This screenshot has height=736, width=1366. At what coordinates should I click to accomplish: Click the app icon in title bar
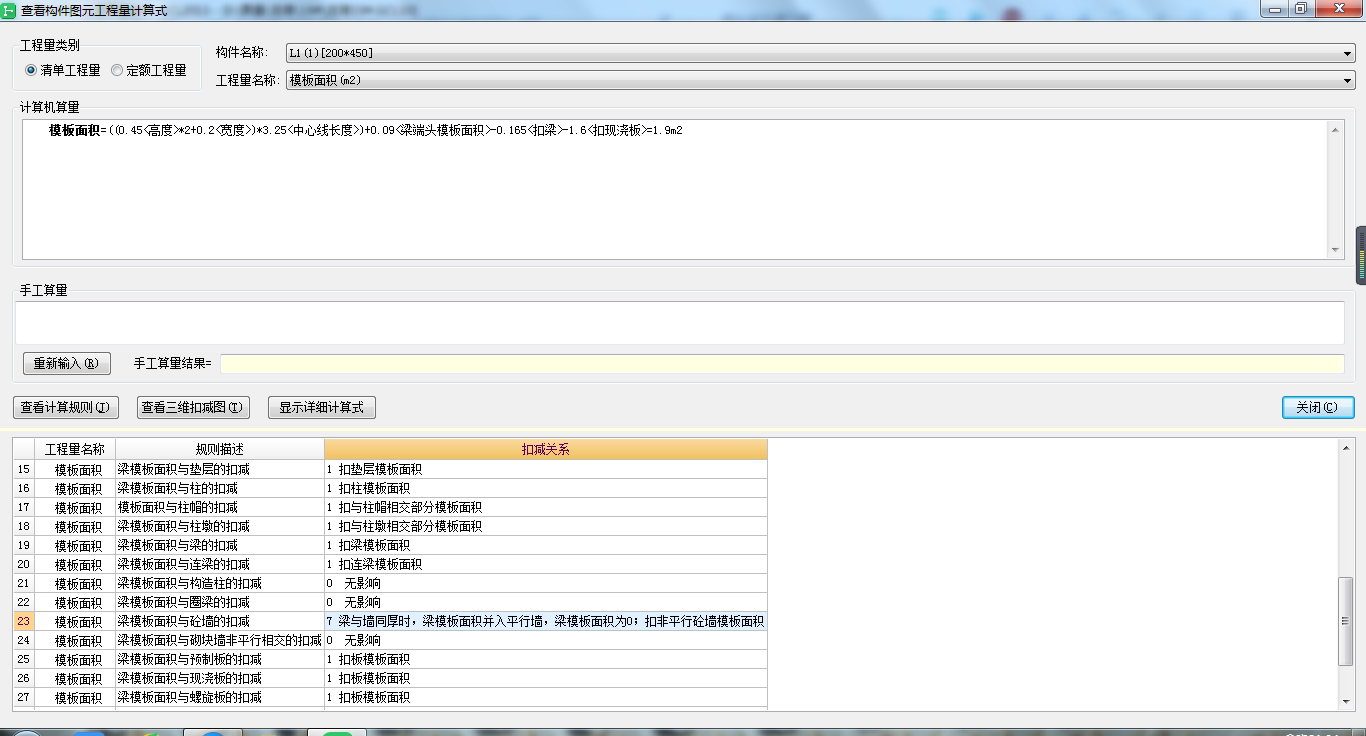coord(9,9)
